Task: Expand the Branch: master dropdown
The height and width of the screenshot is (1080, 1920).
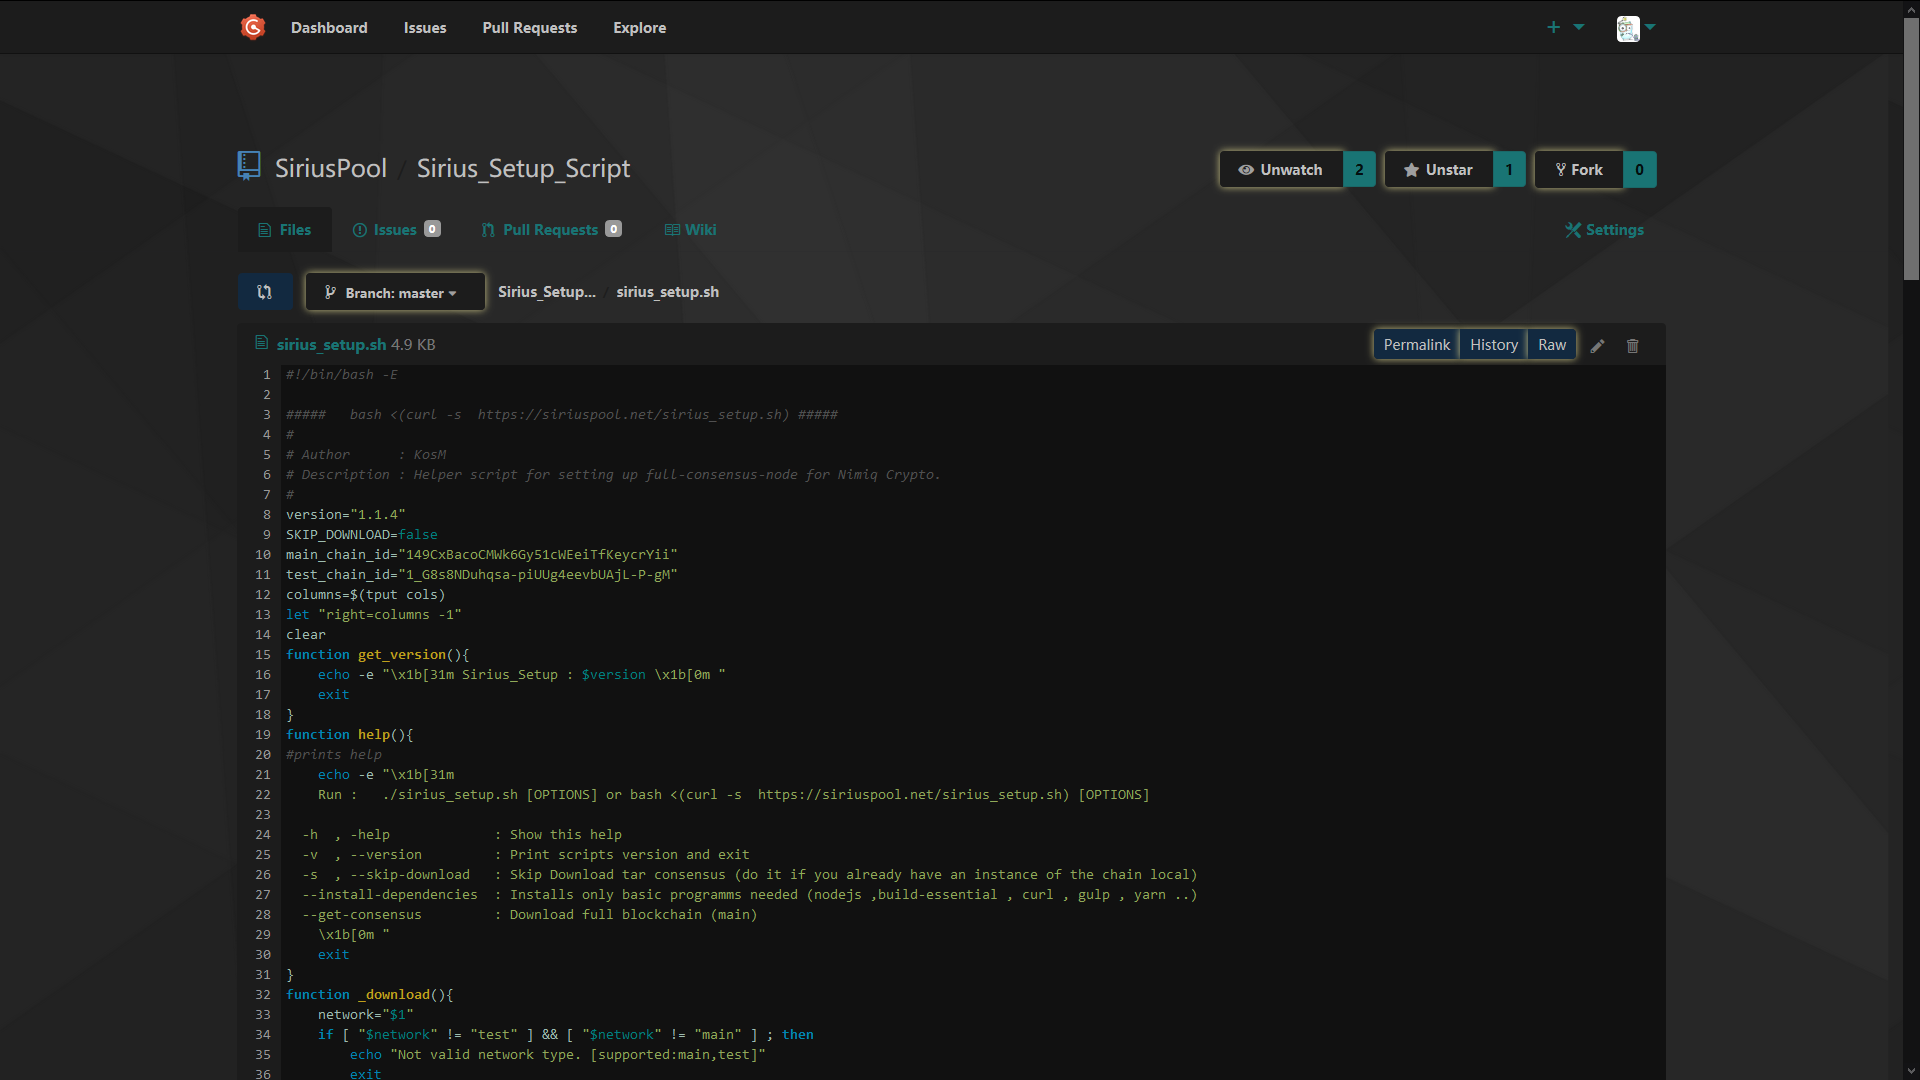Action: (394, 292)
